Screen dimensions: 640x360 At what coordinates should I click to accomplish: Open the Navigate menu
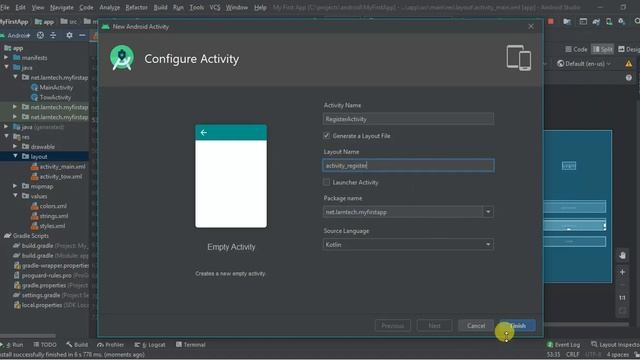[62, 7]
